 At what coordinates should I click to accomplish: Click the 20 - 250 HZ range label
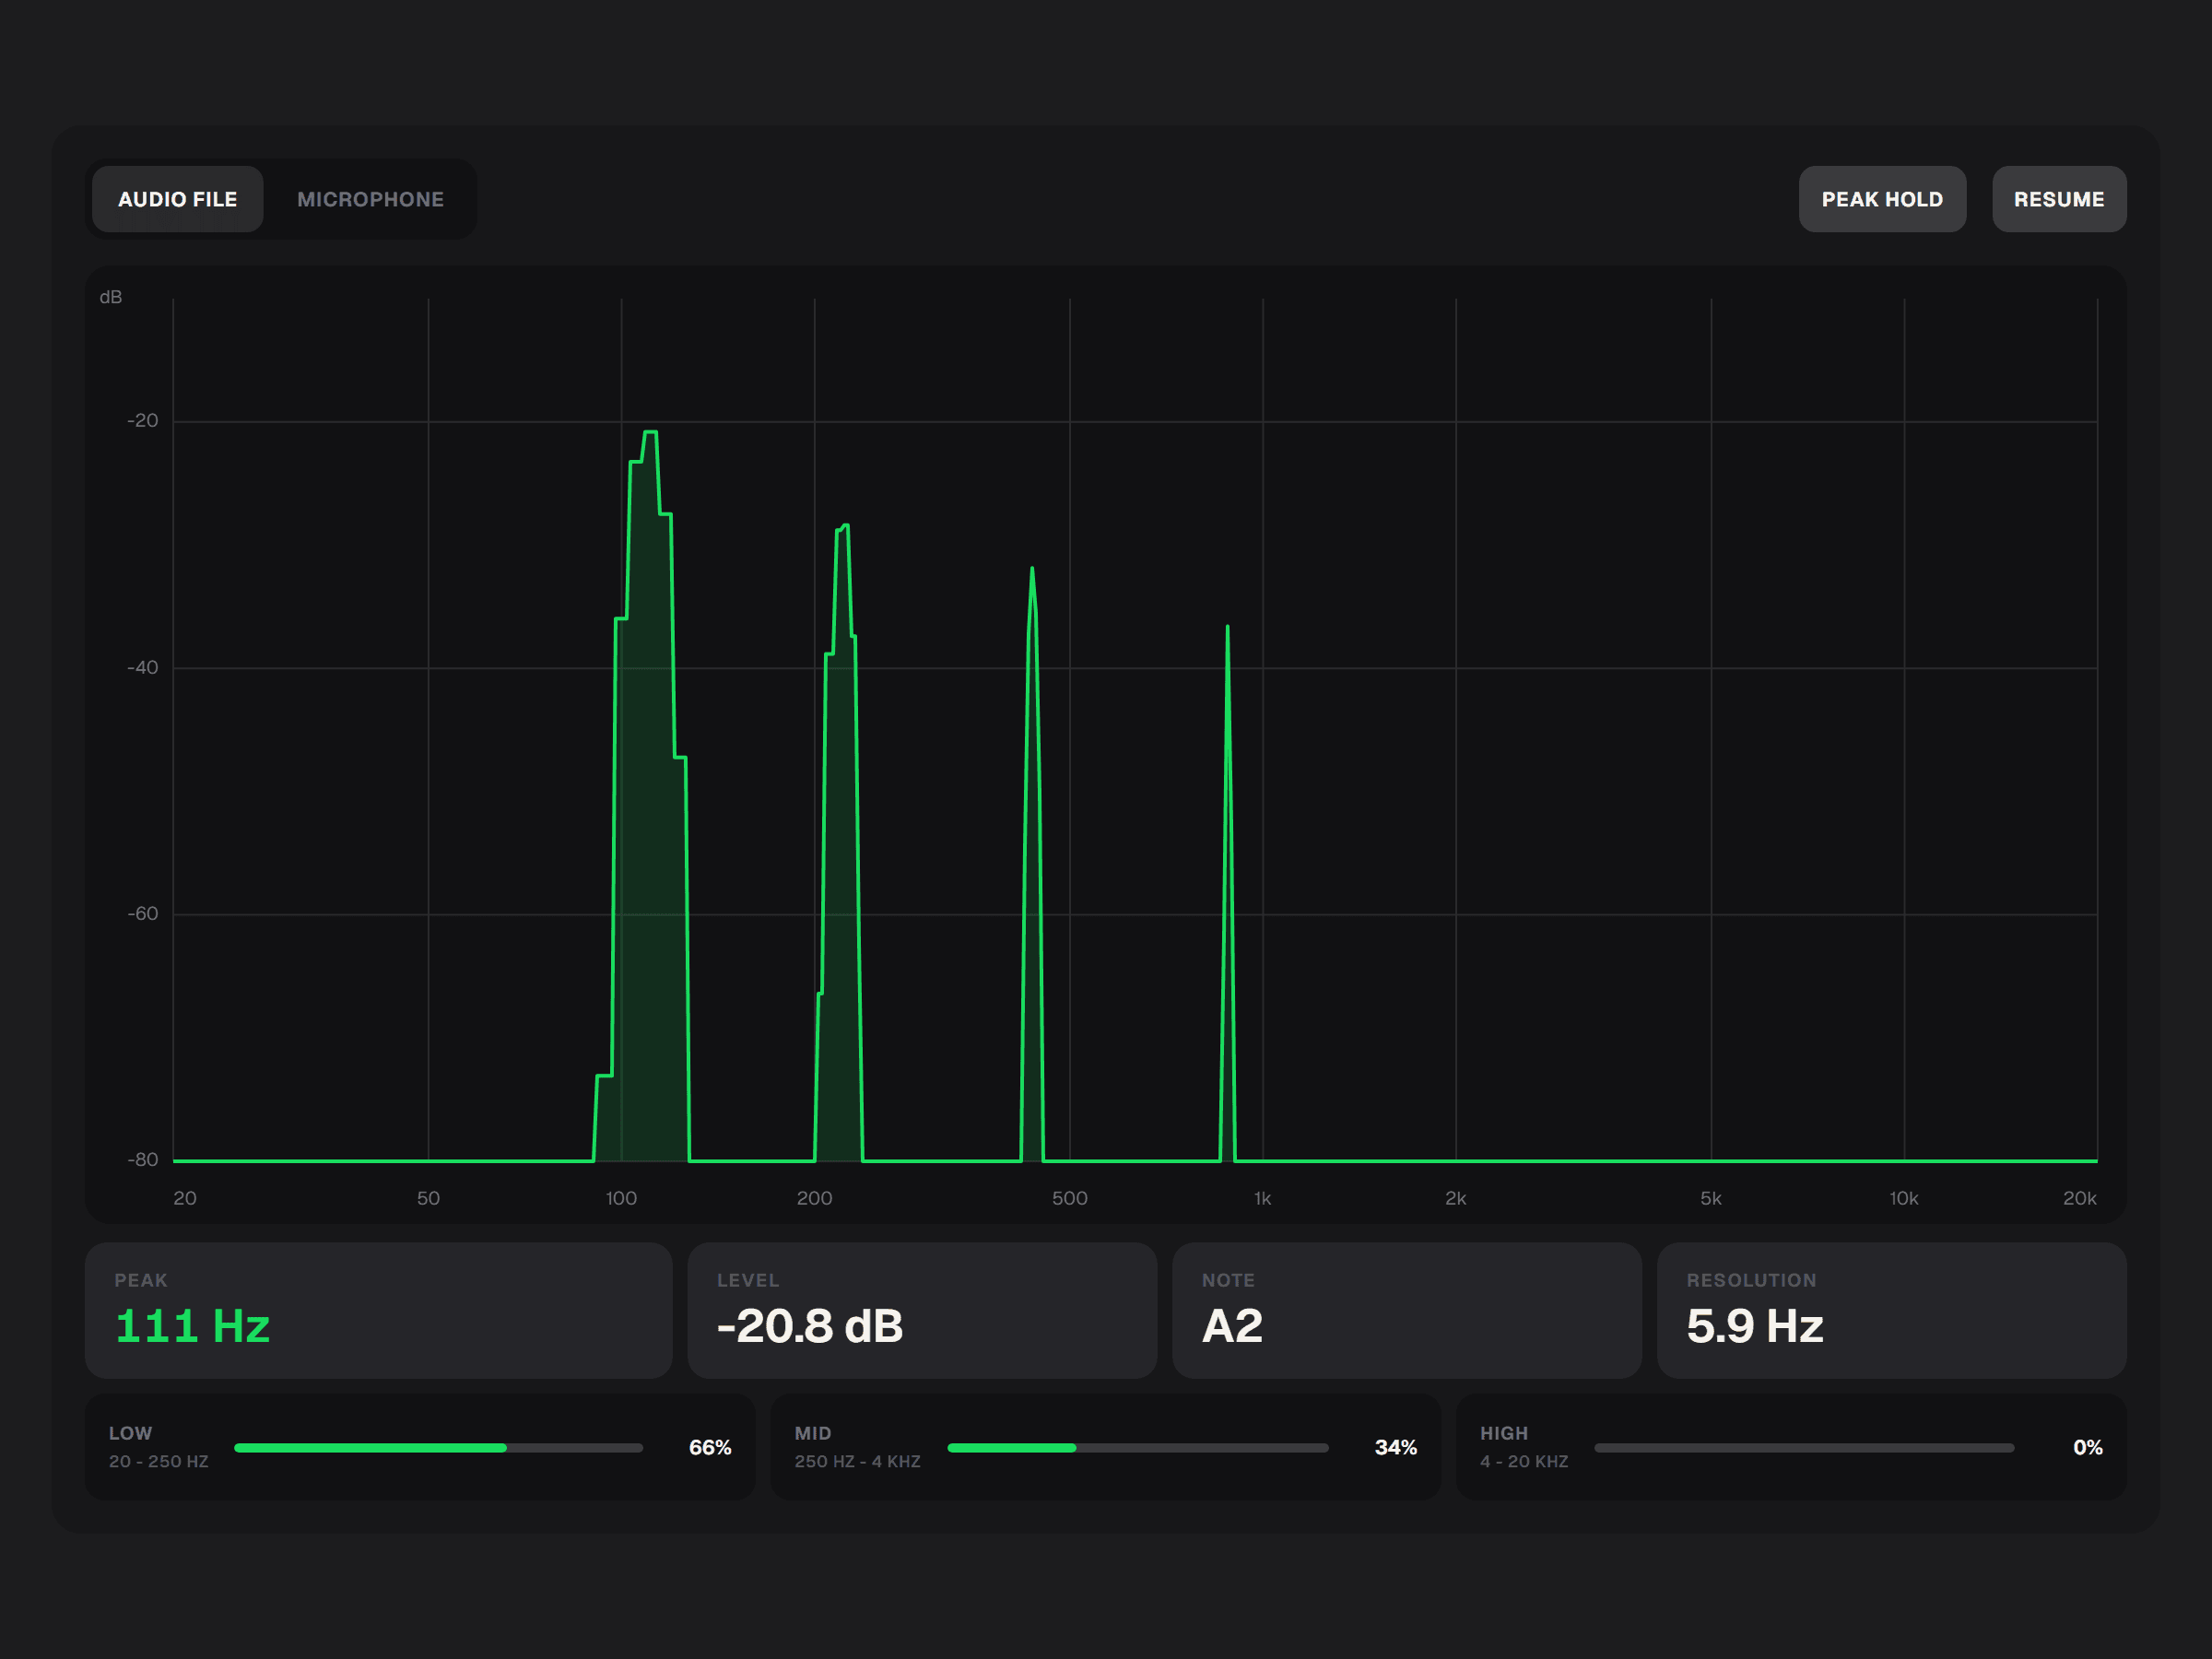tap(159, 1461)
